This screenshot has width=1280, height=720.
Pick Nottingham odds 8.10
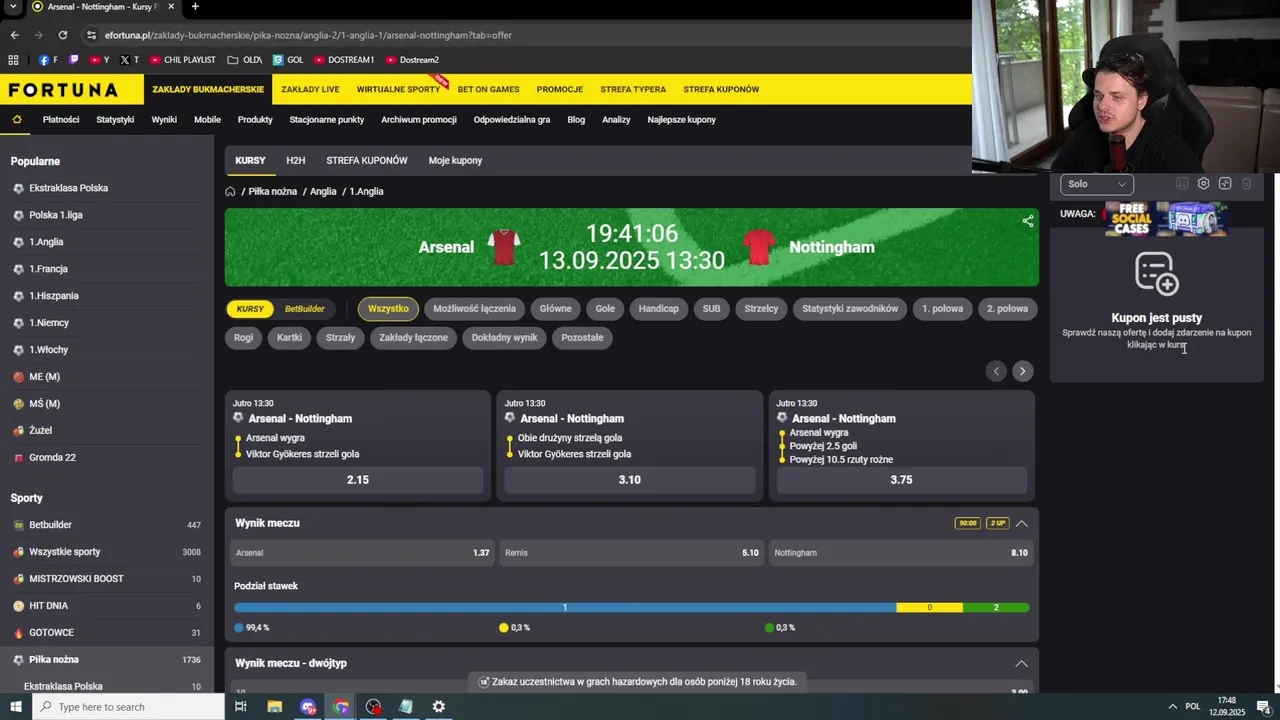(900, 553)
